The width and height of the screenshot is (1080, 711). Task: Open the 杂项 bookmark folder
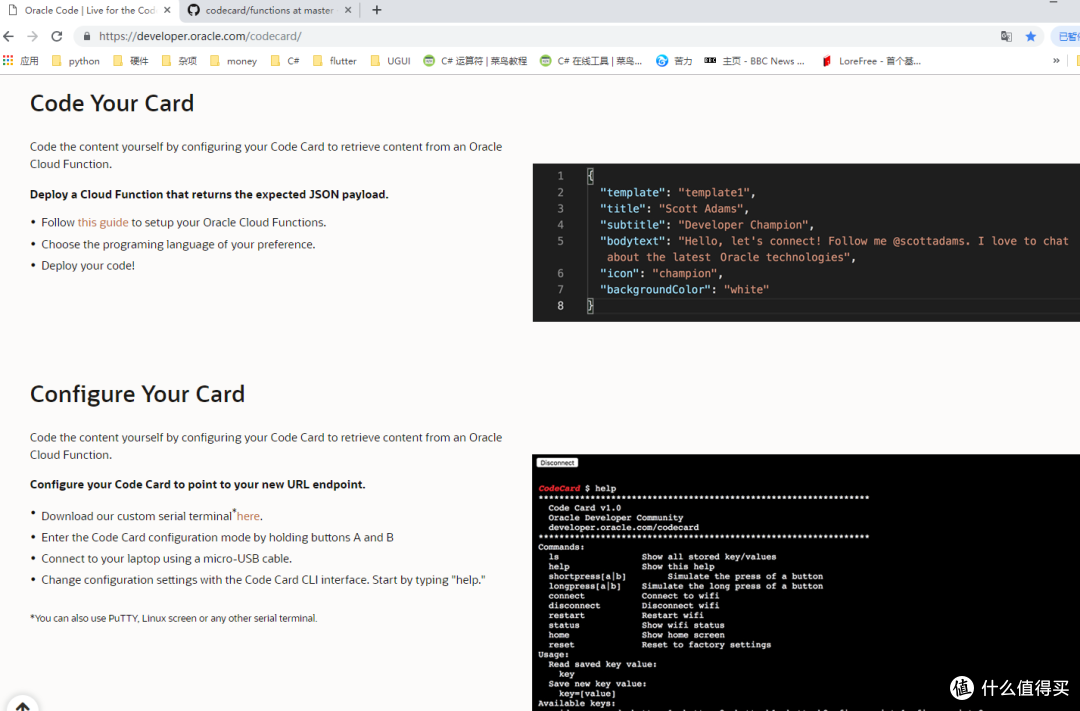(x=179, y=61)
